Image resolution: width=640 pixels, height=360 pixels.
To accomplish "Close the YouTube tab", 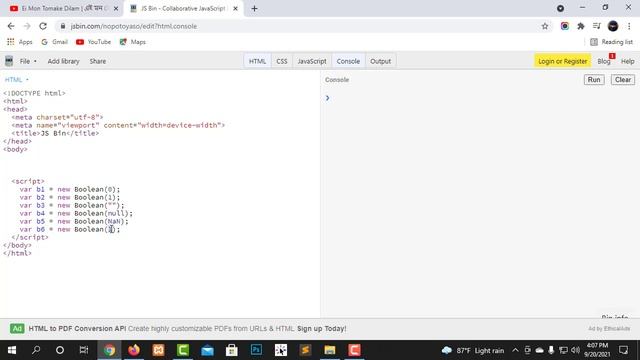I will point(116,9).
